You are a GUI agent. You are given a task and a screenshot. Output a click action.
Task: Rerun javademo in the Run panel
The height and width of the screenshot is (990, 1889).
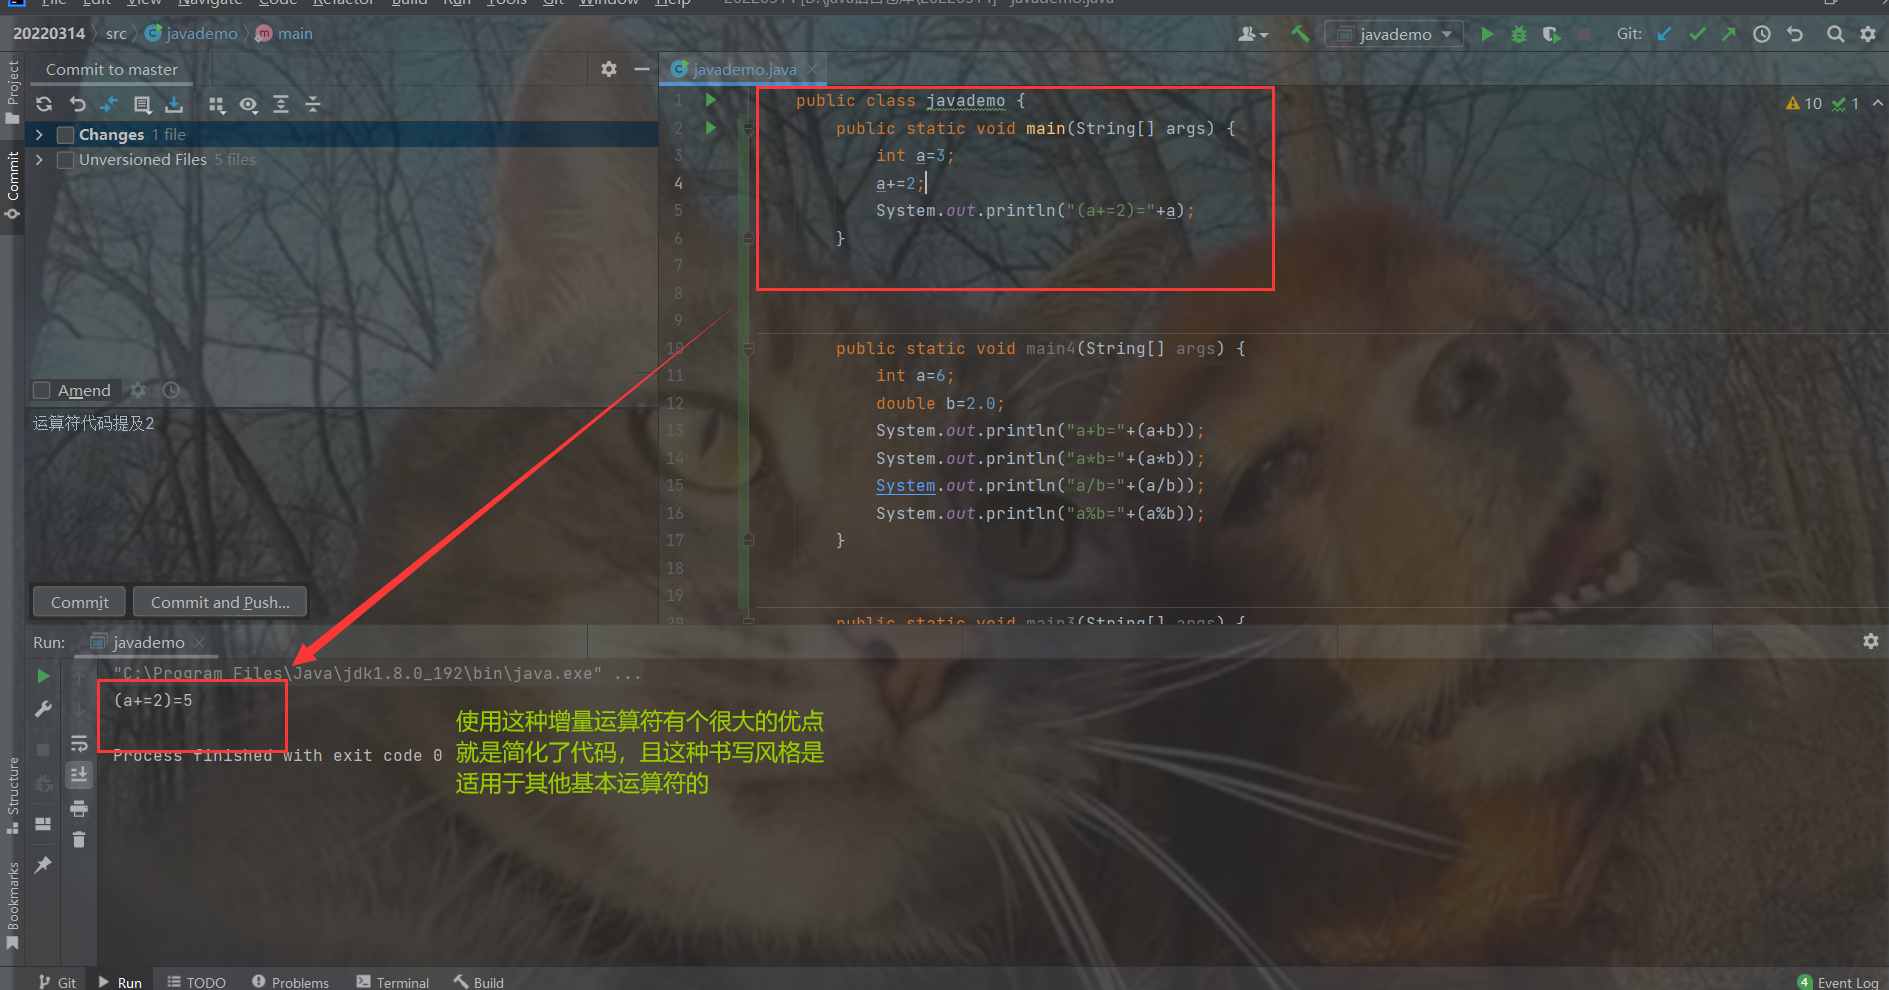tap(43, 676)
